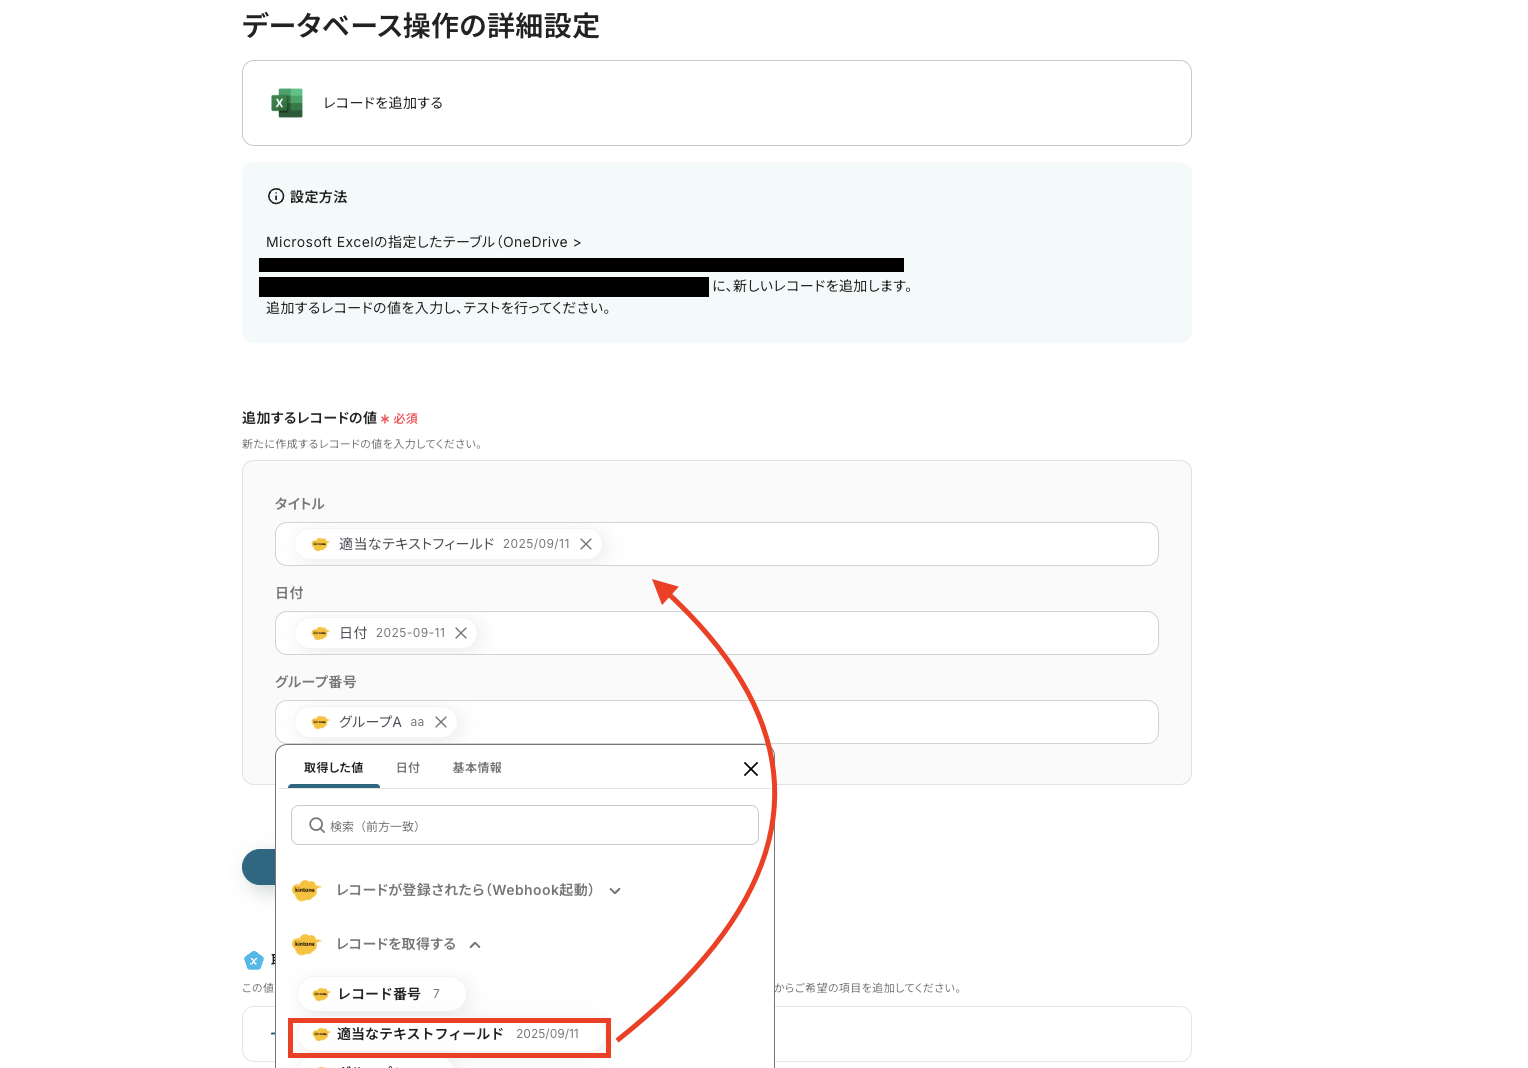Click the empty area of the タイトル input
This screenshot has width=1528, height=1068.
[x=880, y=544]
